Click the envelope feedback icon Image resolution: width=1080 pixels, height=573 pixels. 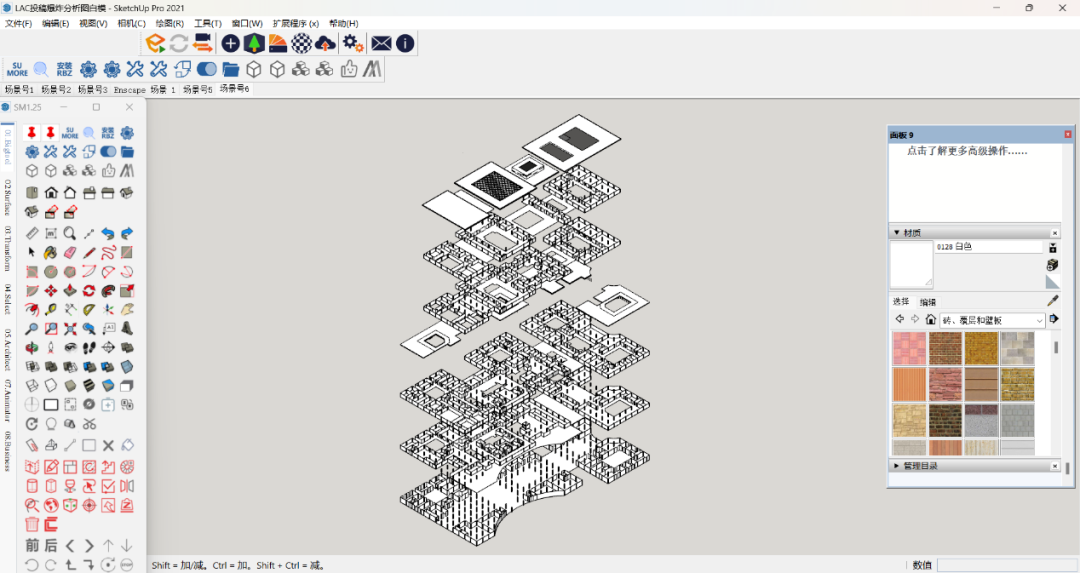pos(381,43)
